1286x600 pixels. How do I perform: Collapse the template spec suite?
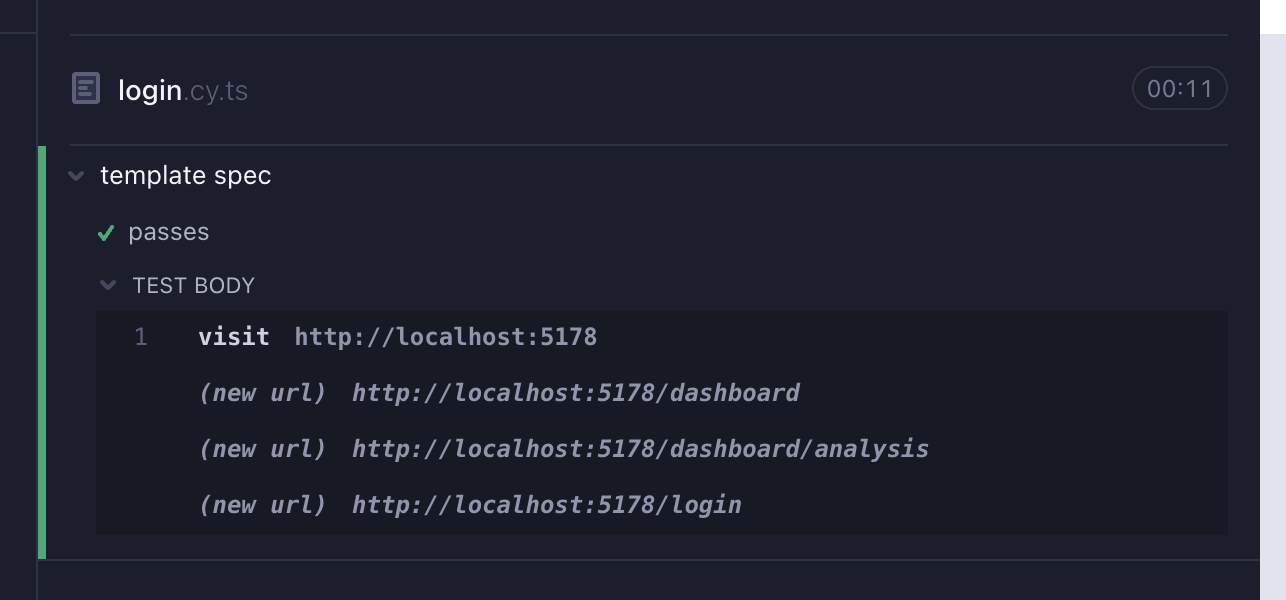pyautogui.click(x=75, y=176)
